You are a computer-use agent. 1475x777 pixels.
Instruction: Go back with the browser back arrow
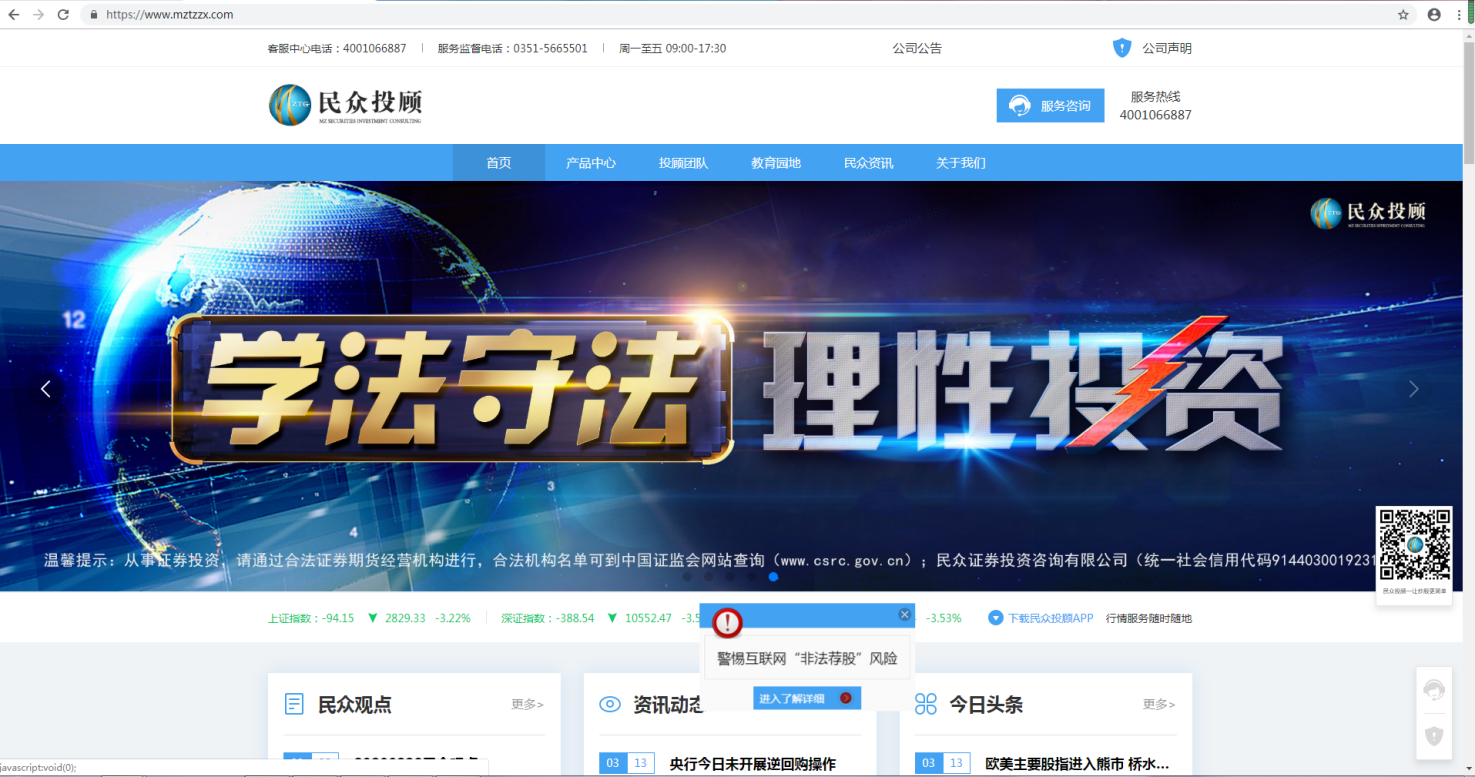(14, 15)
